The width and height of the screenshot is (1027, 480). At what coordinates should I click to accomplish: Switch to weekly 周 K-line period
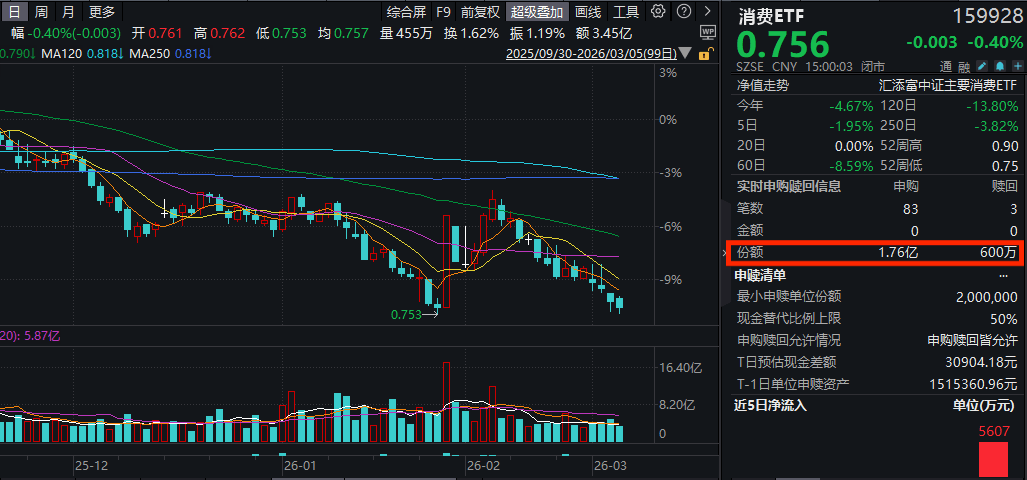(x=41, y=12)
